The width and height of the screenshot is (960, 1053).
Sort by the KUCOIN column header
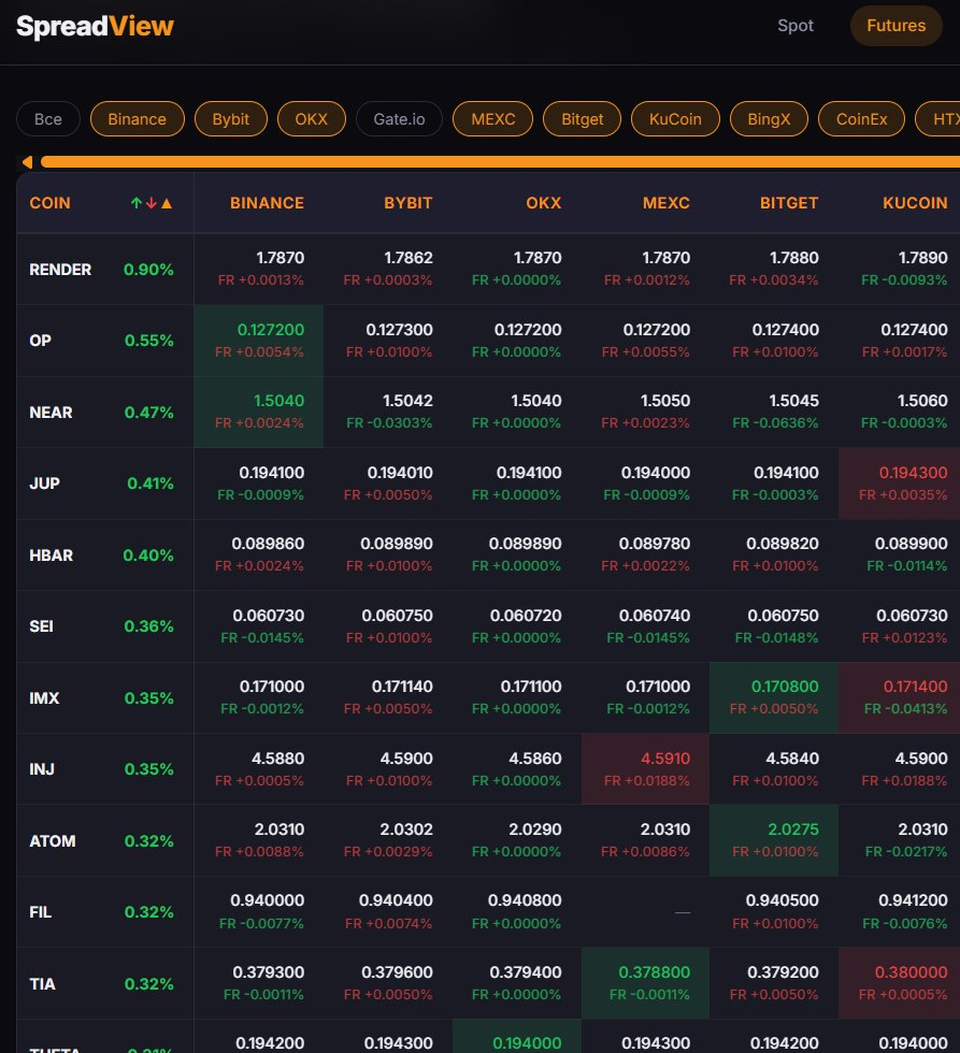[915, 203]
